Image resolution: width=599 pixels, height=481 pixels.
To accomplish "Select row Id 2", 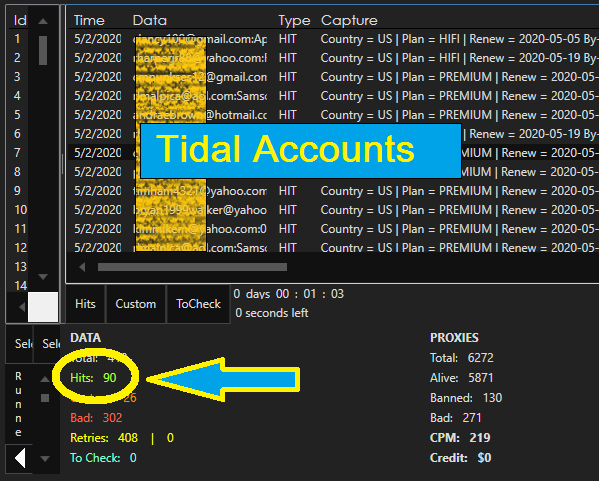I will coord(17,58).
